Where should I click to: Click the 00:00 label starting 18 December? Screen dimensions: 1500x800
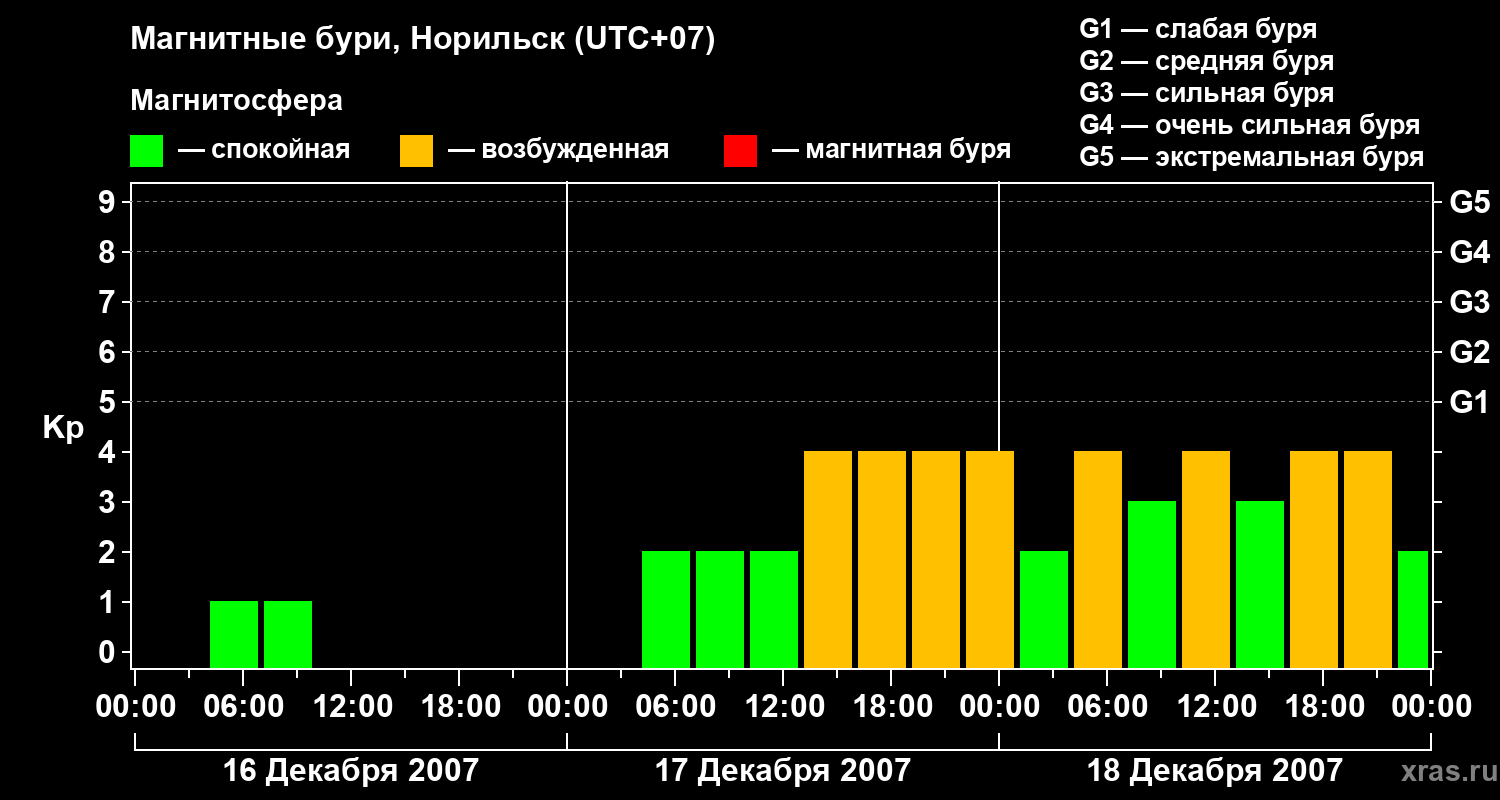point(998,707)
